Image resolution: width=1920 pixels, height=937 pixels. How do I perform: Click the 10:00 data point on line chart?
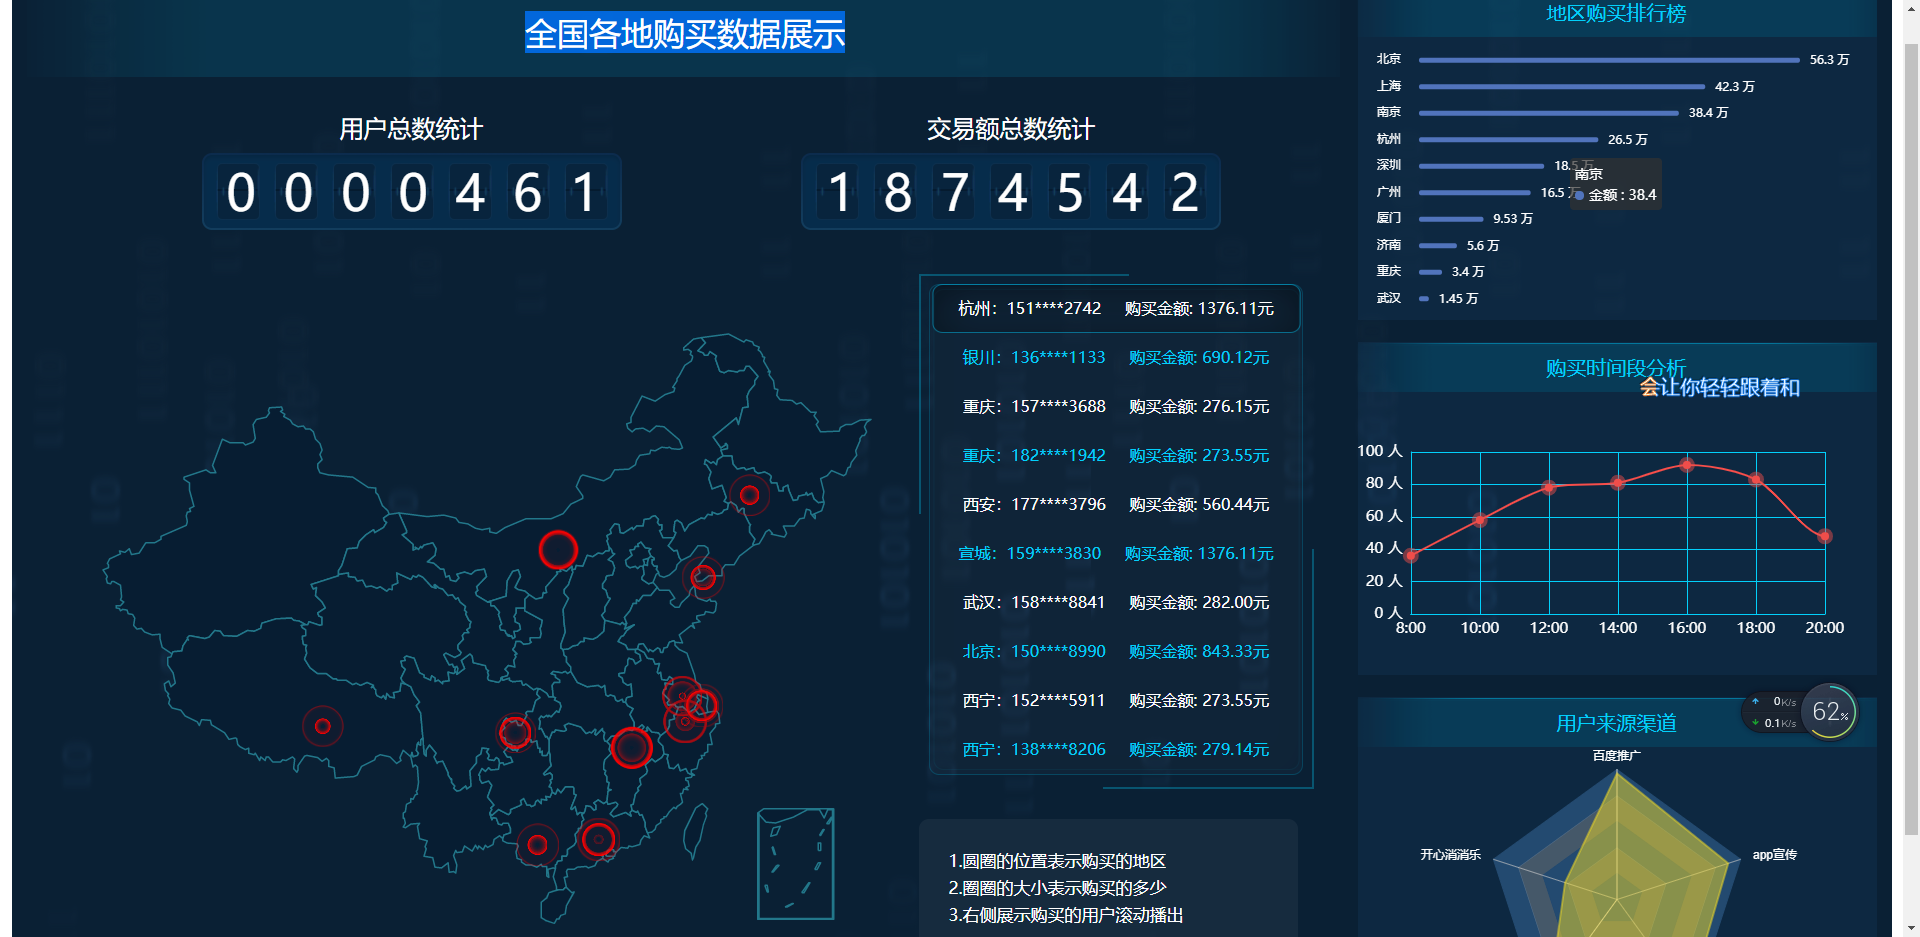click(x=1480, y=519)
